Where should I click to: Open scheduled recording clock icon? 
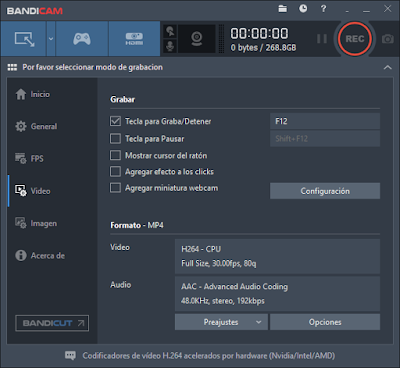(303, 9)
